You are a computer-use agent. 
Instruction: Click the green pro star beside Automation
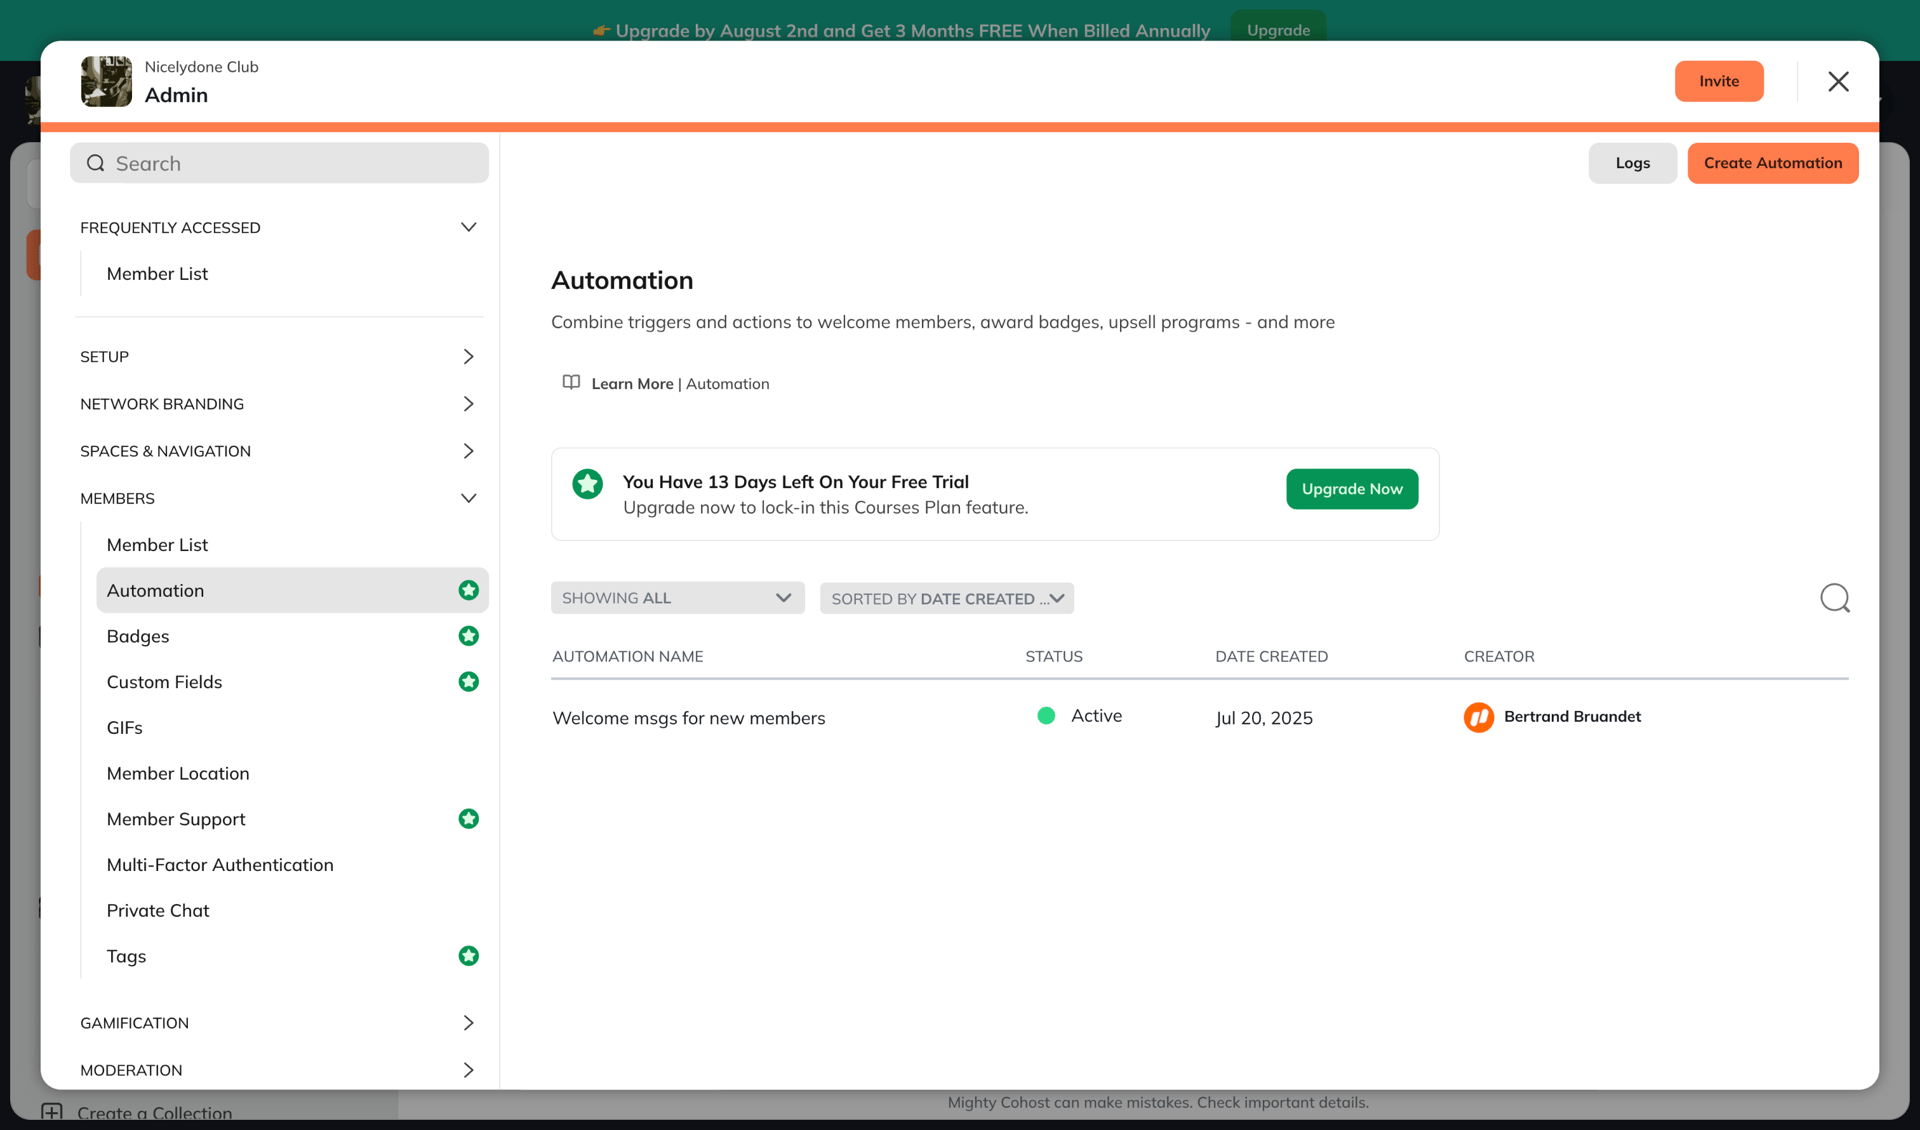pos(469,590)
